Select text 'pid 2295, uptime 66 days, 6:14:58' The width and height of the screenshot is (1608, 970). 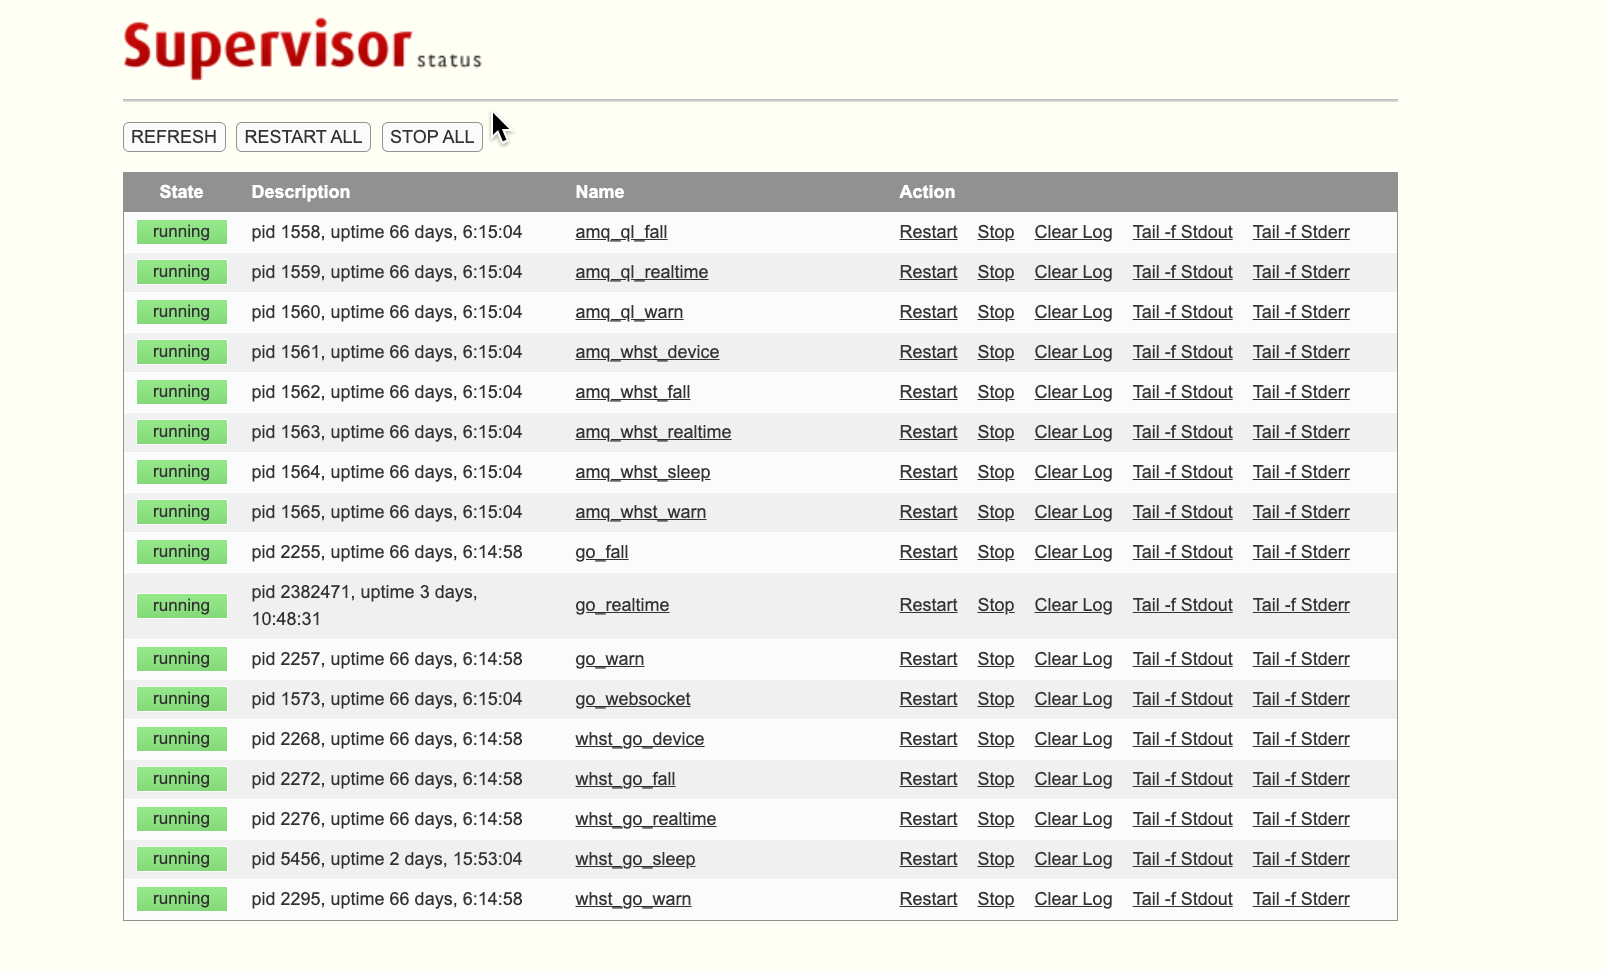point(386,899)
